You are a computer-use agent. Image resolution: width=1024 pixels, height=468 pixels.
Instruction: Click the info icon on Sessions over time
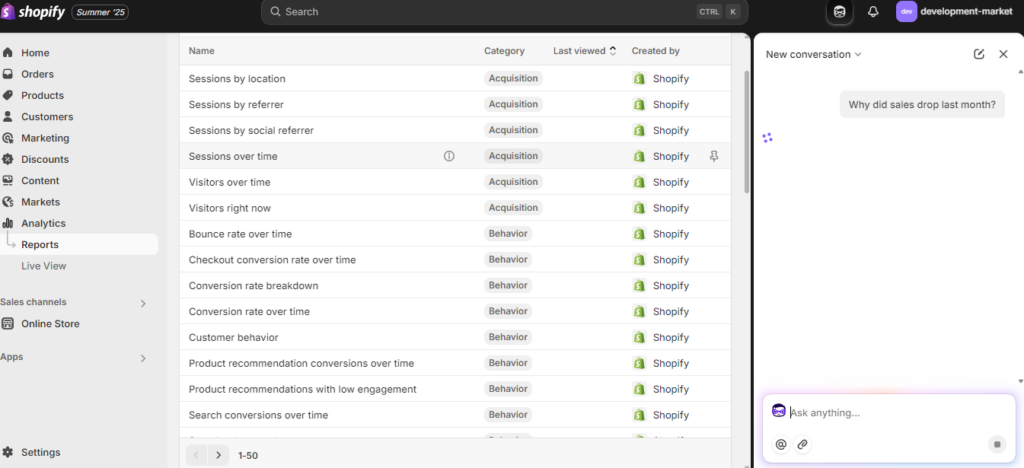[x=449, y=156]
